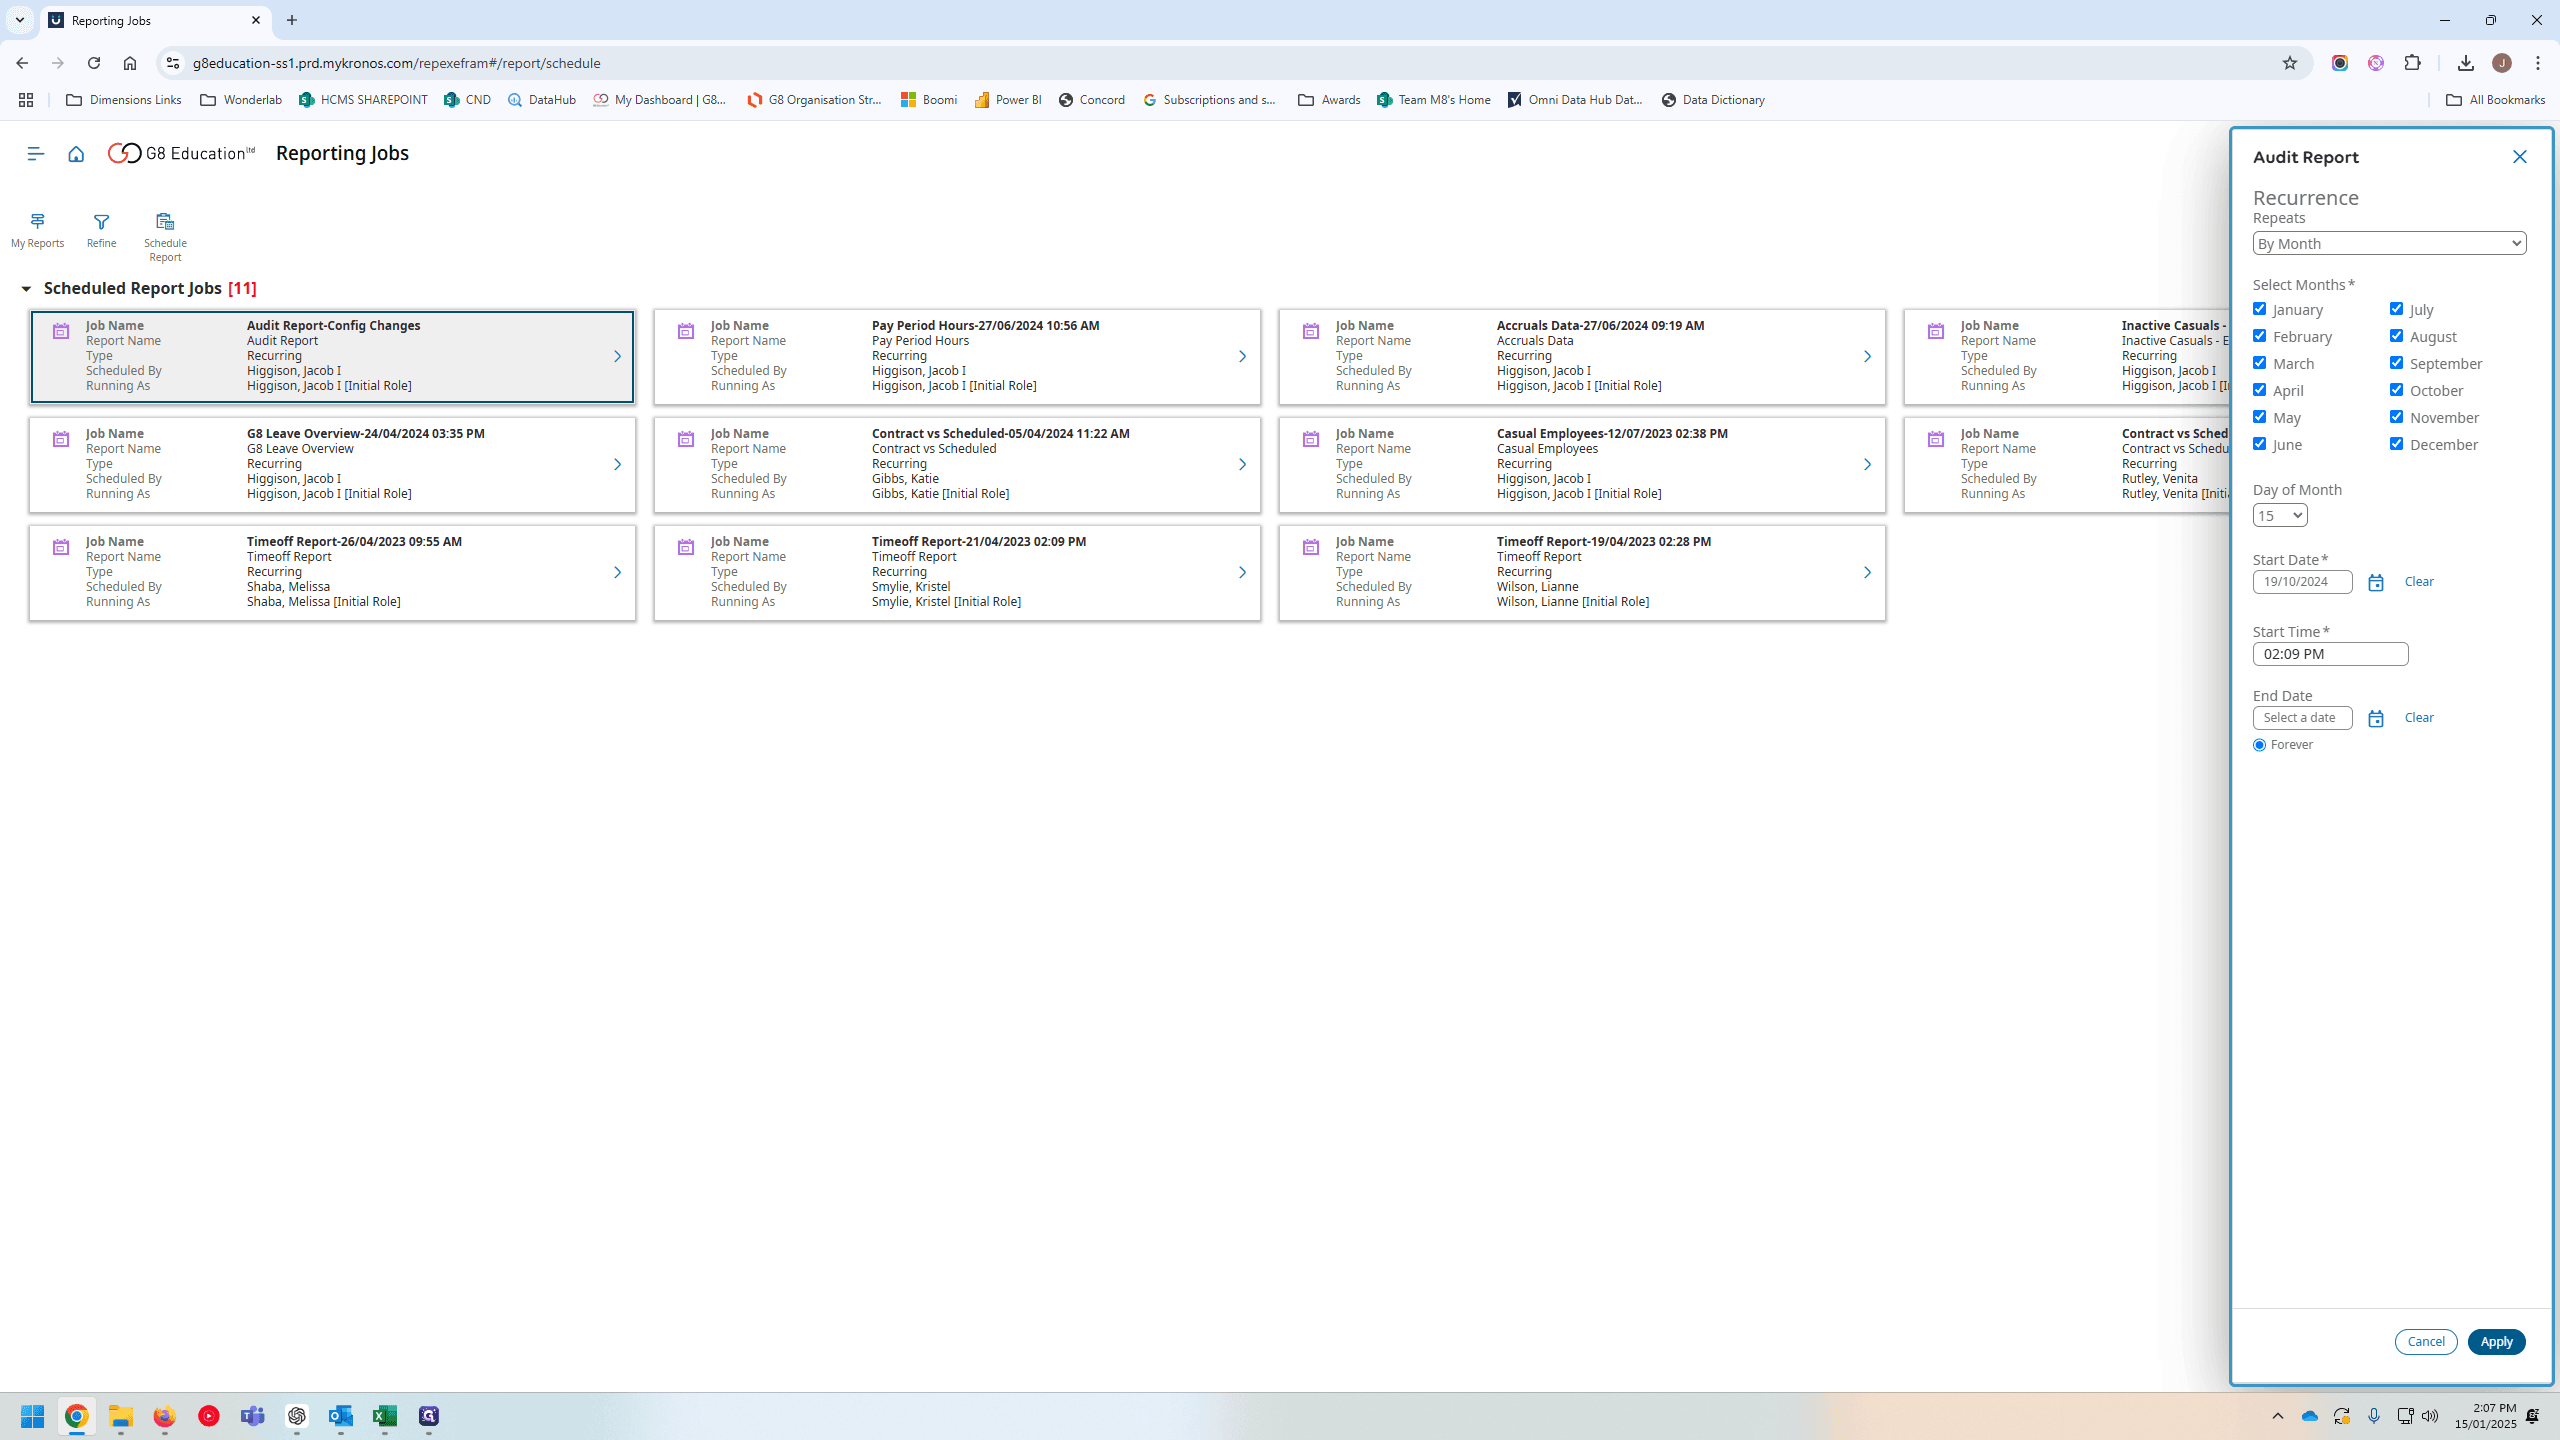The height and width of the screenshot is (1440, 2560).
Task: Open the Start Date calendar picker
Action: pyautogui.click(x=2376, y=582)
